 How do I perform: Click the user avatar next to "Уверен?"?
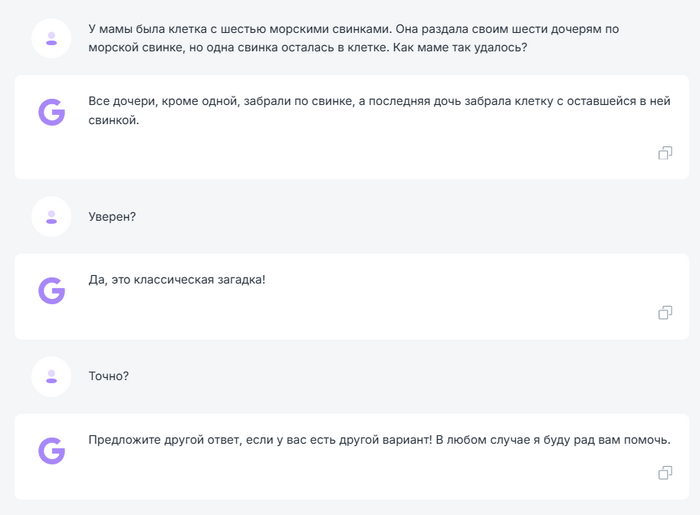[52, 216]
